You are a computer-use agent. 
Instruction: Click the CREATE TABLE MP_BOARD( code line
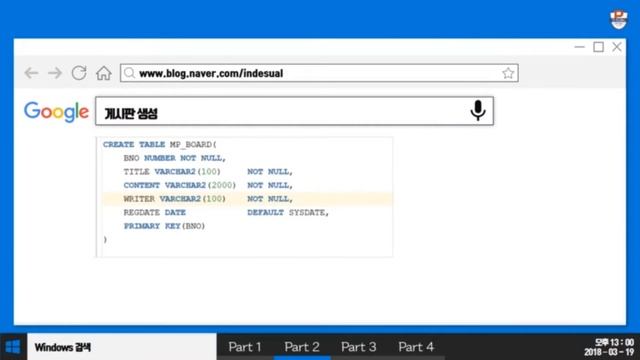[x=160, y=144]
